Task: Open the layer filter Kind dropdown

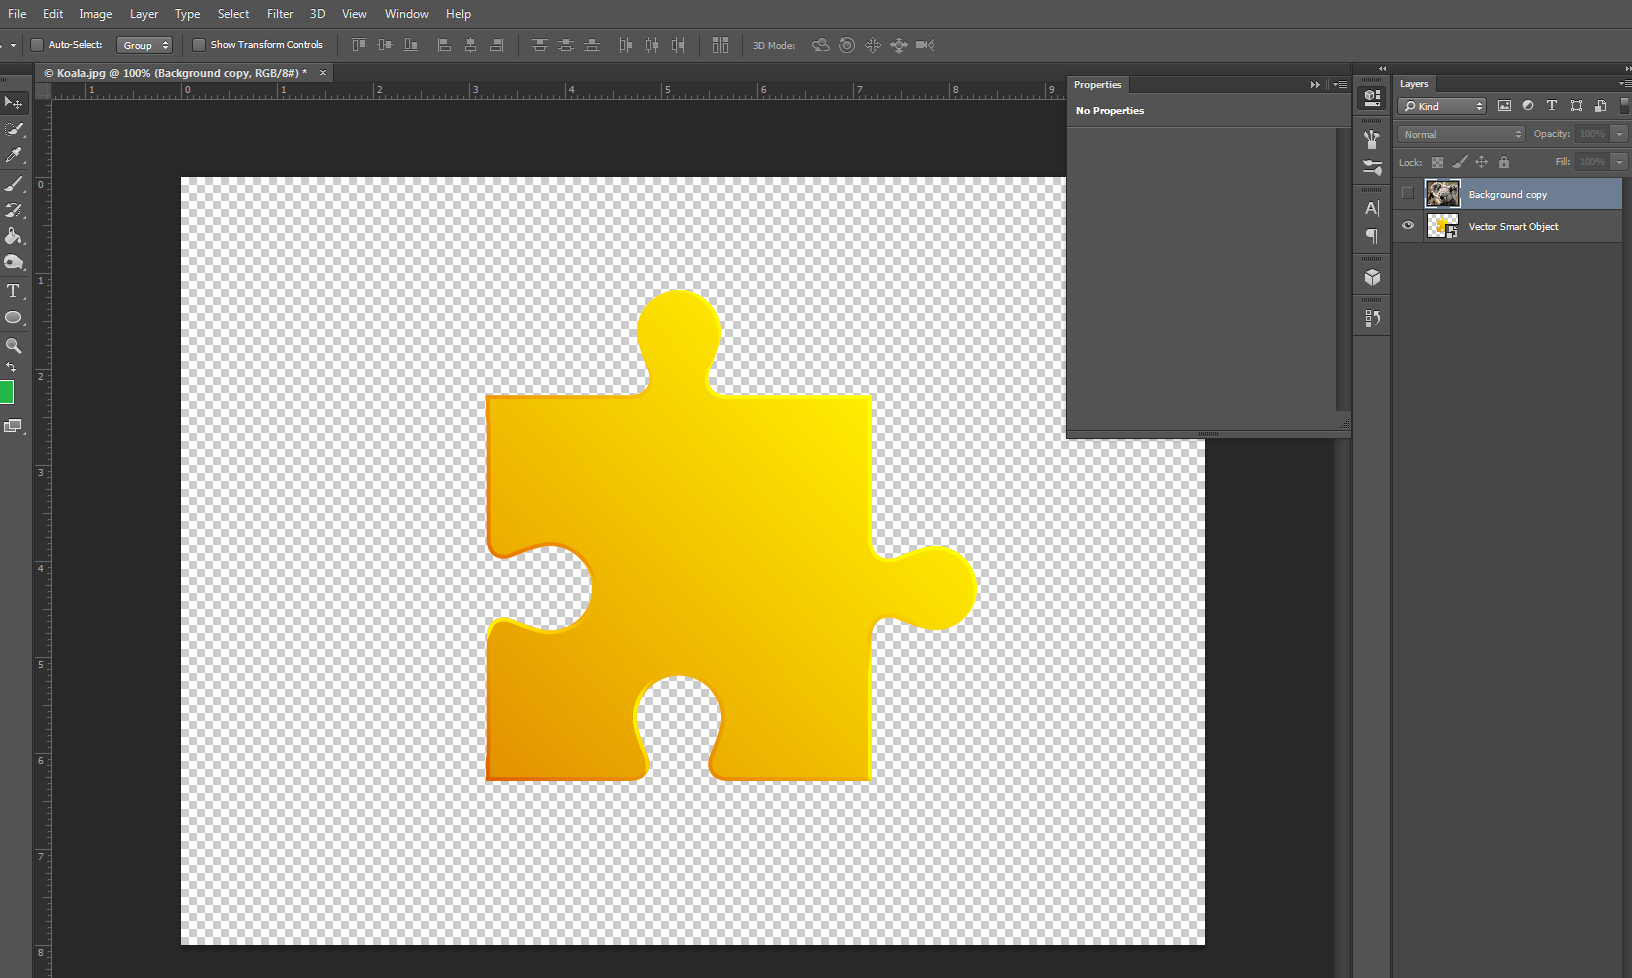Action: click(x=1442, y=105)
